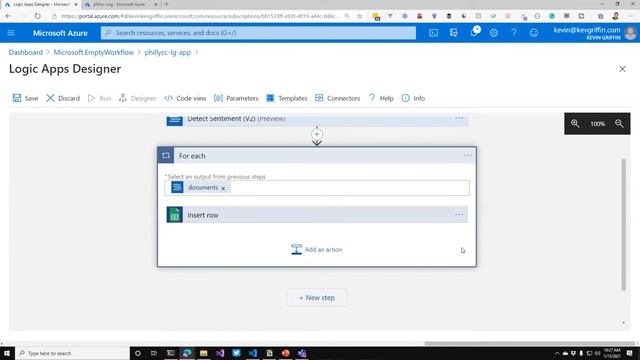Click the Windows taskbar search box

click(73, 353)
